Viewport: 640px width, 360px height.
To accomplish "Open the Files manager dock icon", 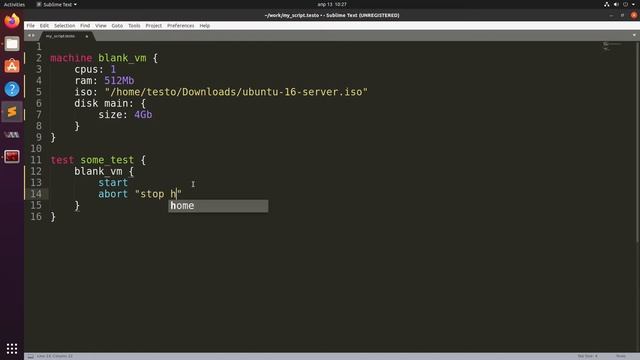I will 12,44.
